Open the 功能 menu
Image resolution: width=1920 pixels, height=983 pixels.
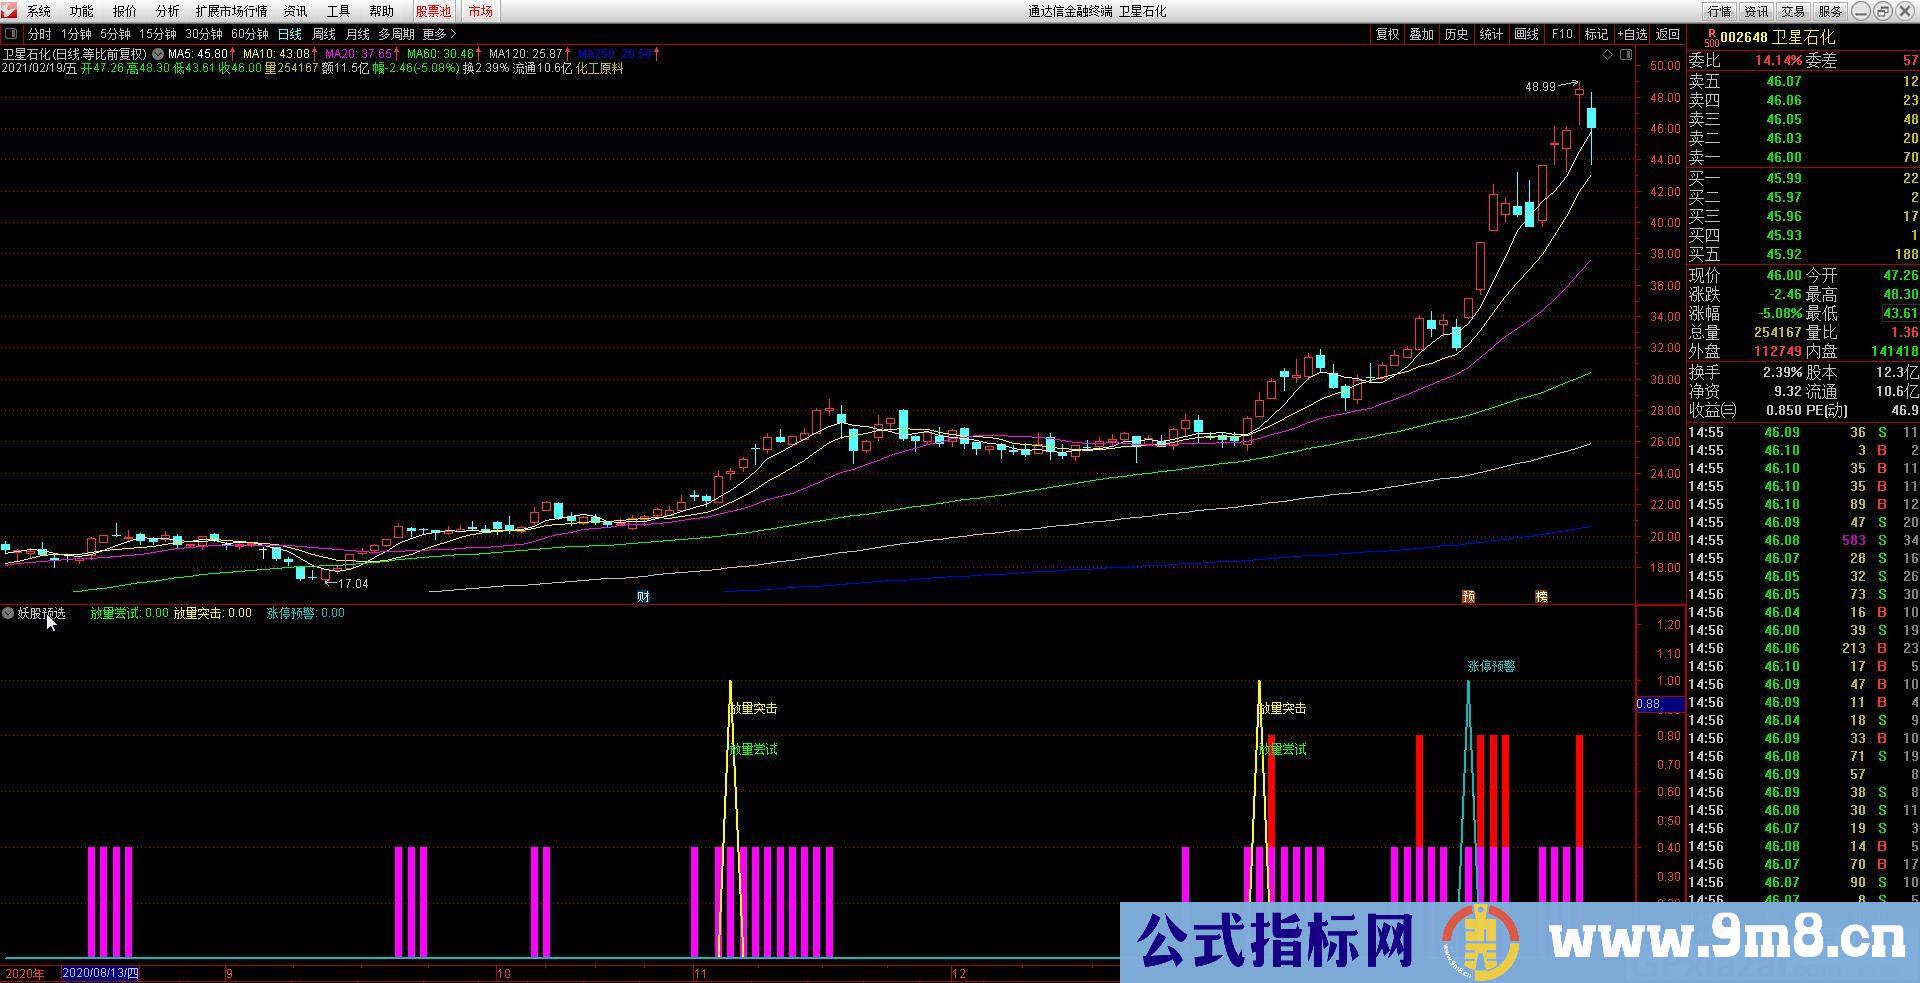click(x=81, y=11)
